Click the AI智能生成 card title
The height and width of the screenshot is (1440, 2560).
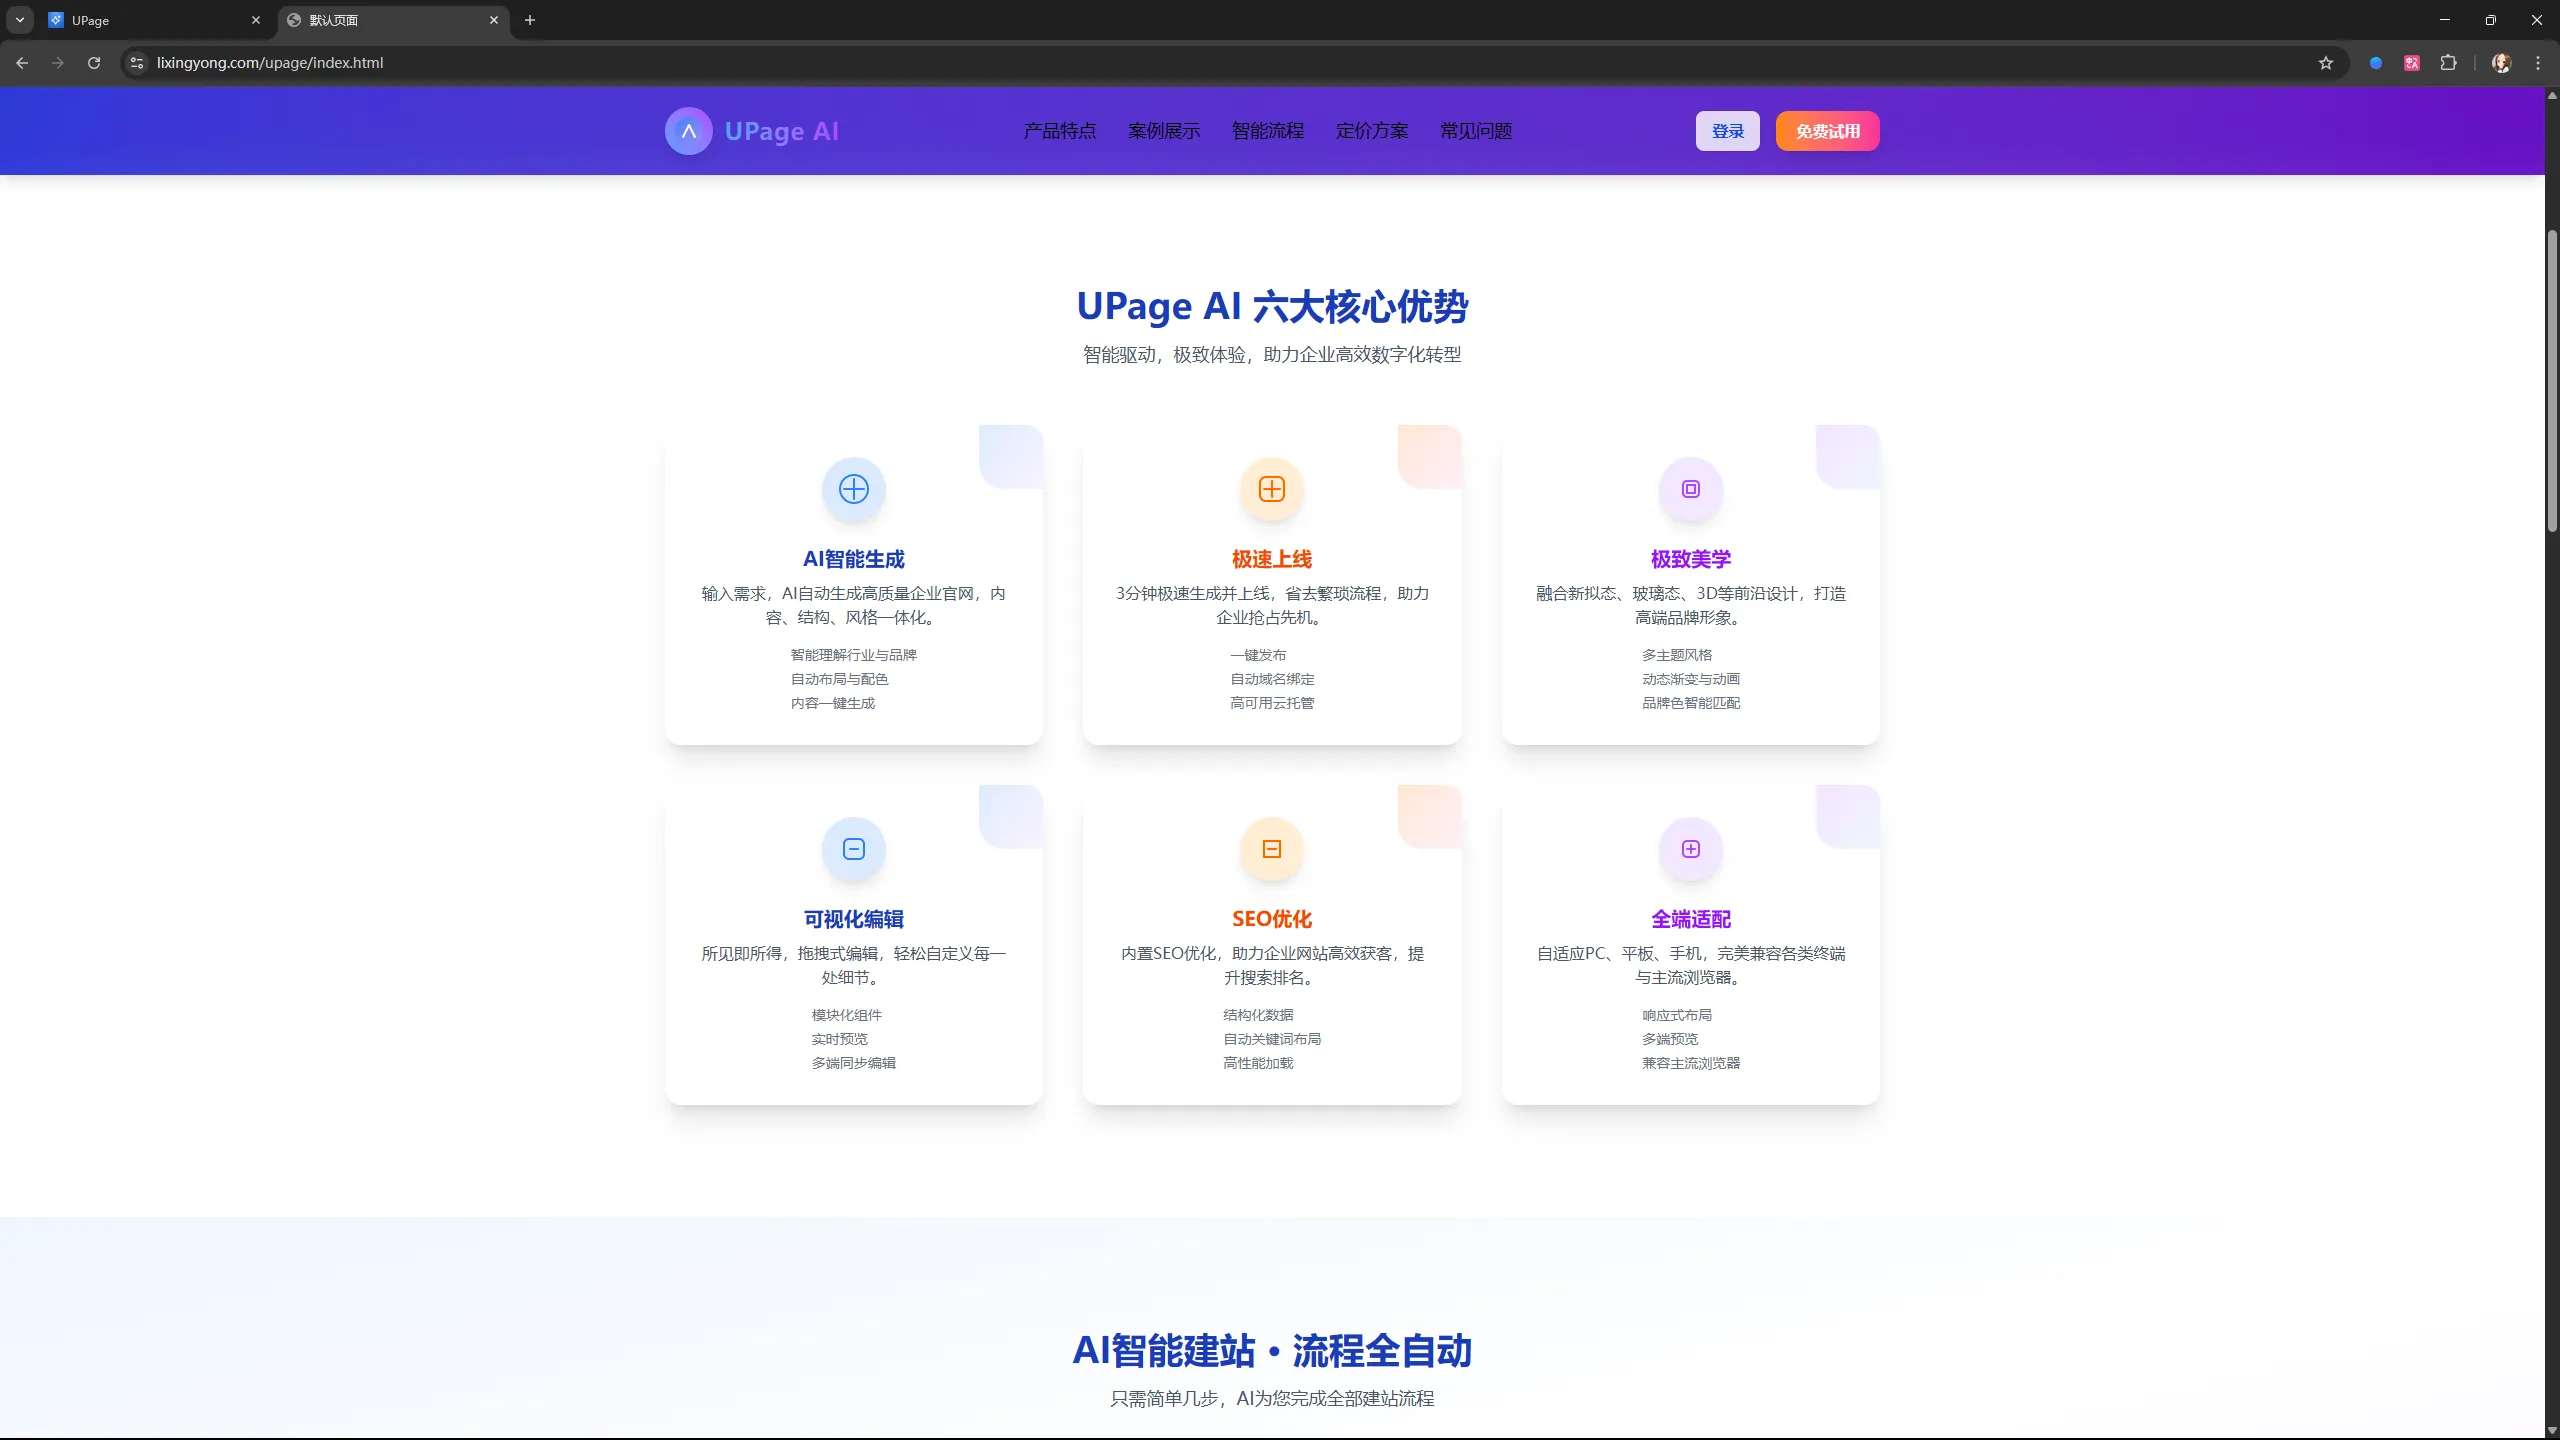tap(853, 559)
